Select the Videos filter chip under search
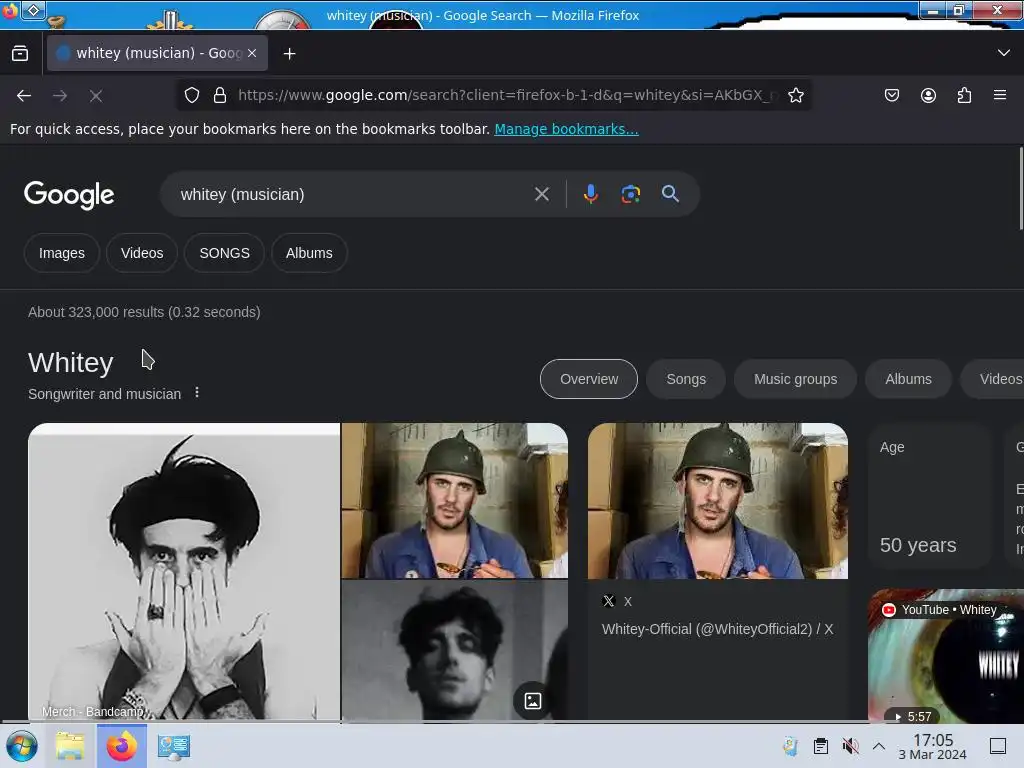1024x768 pixels. click(142, 253)
